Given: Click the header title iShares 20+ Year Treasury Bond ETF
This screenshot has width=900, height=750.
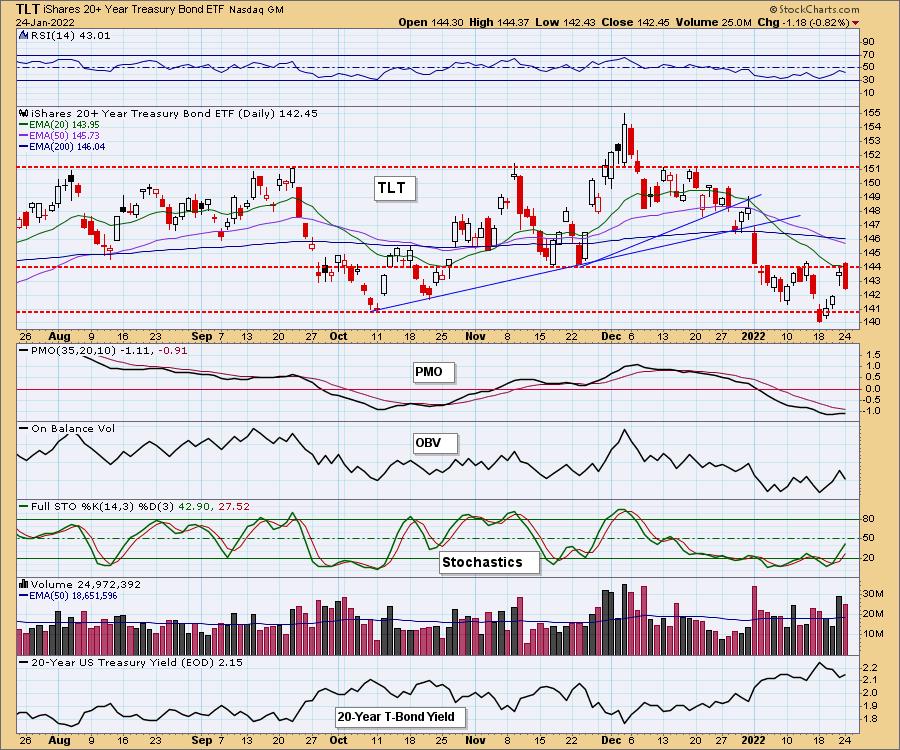Looking at the screenshot, I should (x=134, y=10).
